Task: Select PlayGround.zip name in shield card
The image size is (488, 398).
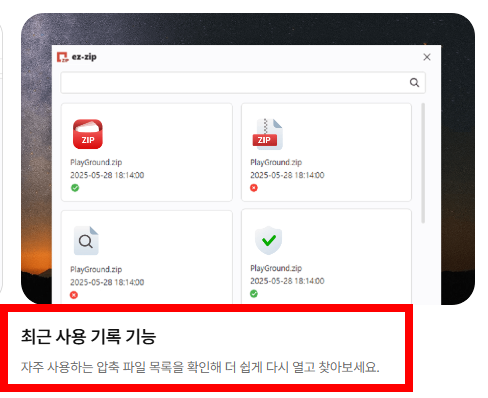Action: point(276,268)
